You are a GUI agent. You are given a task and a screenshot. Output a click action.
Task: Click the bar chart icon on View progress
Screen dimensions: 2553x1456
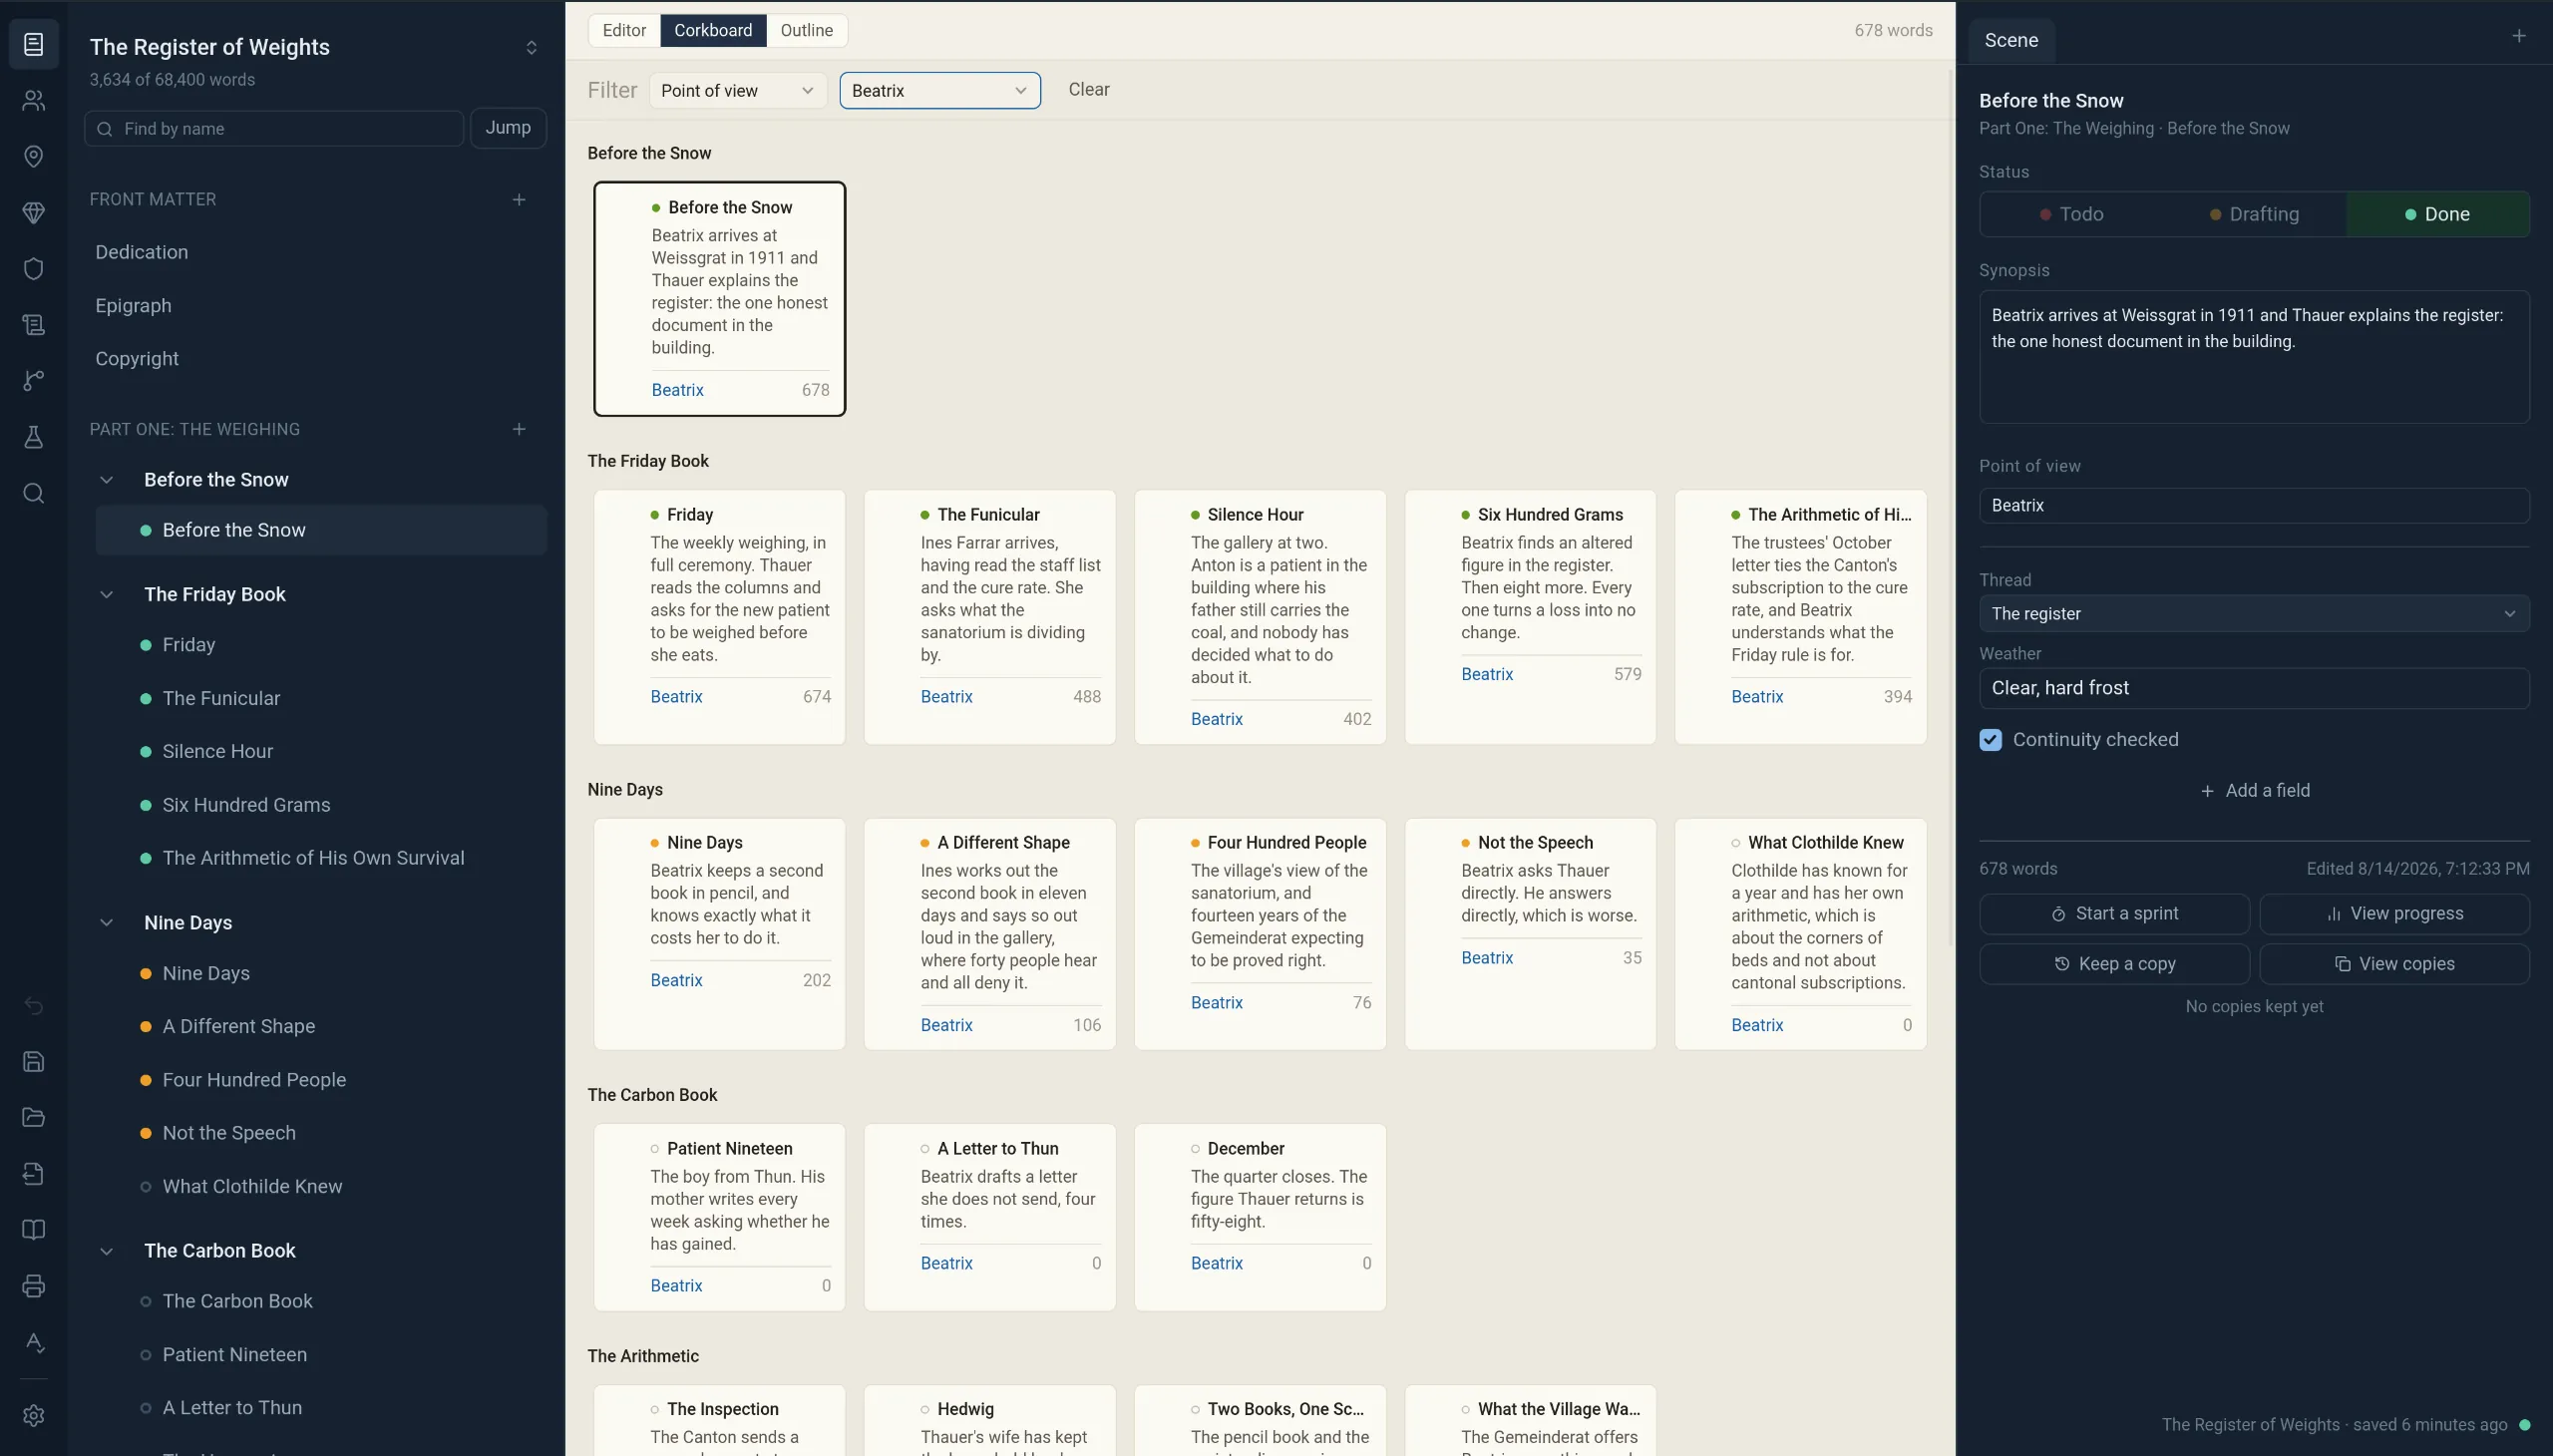pyautogui.click(x=2333, y=914)
